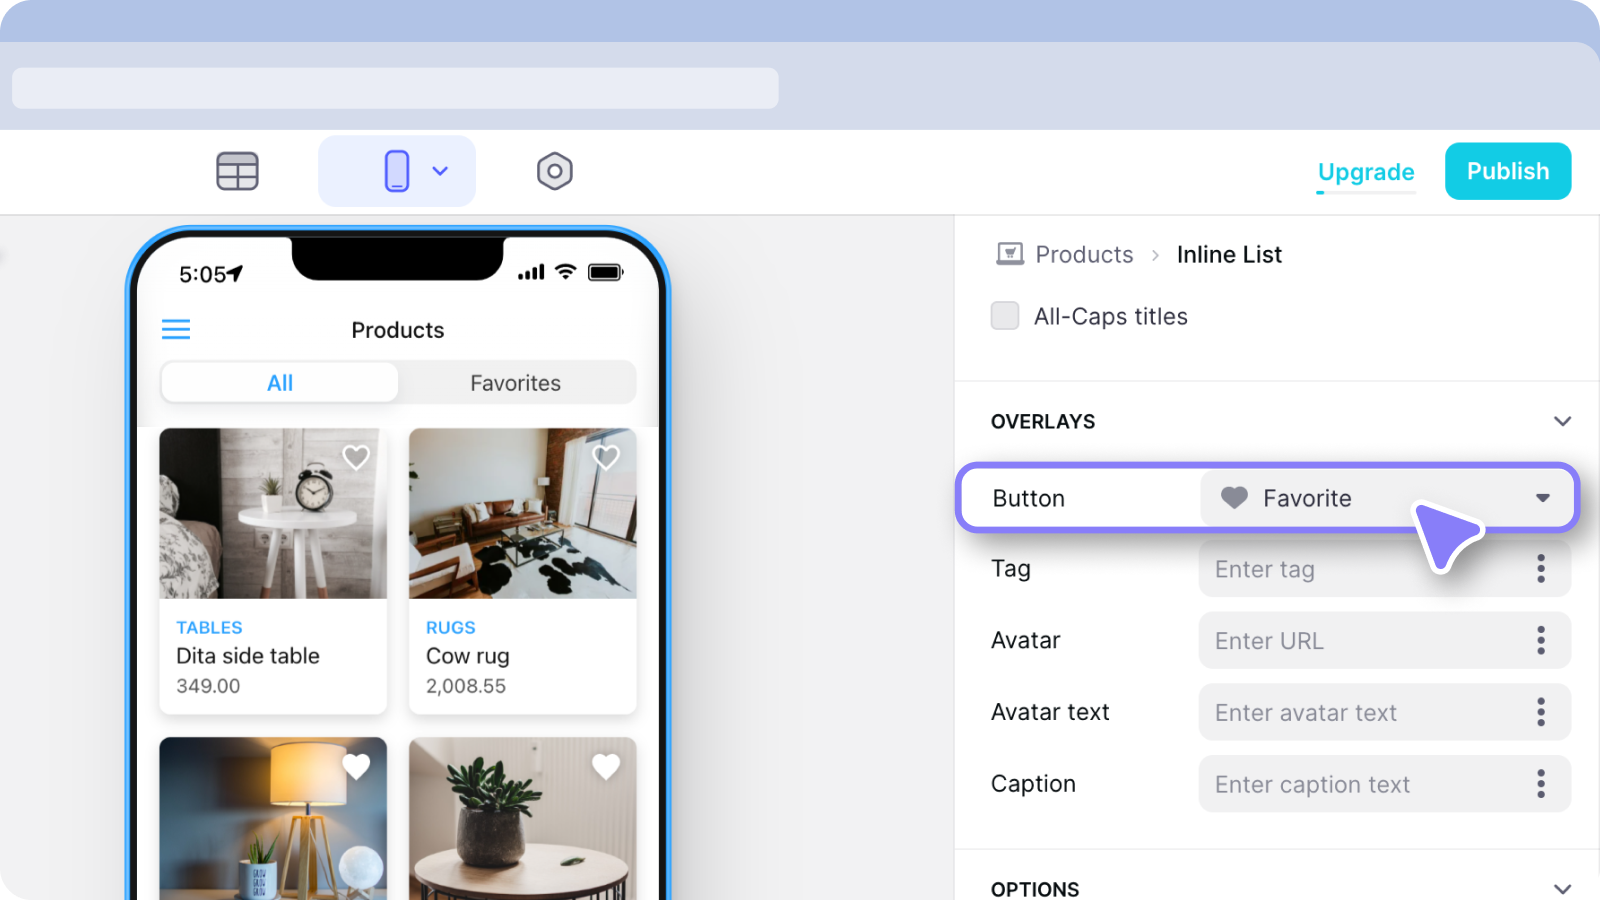The height and width of the screenshot is (900, 1600).
Task: Collapse the OPTIONS section chevron
Action: pos(1562,888)
